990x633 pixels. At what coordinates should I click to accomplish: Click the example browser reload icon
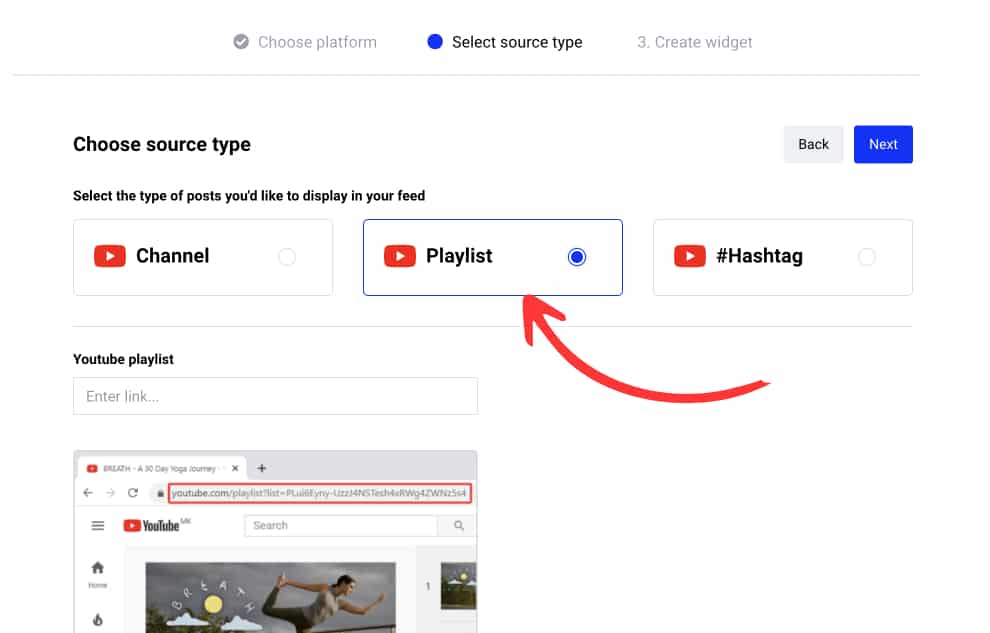133,493
